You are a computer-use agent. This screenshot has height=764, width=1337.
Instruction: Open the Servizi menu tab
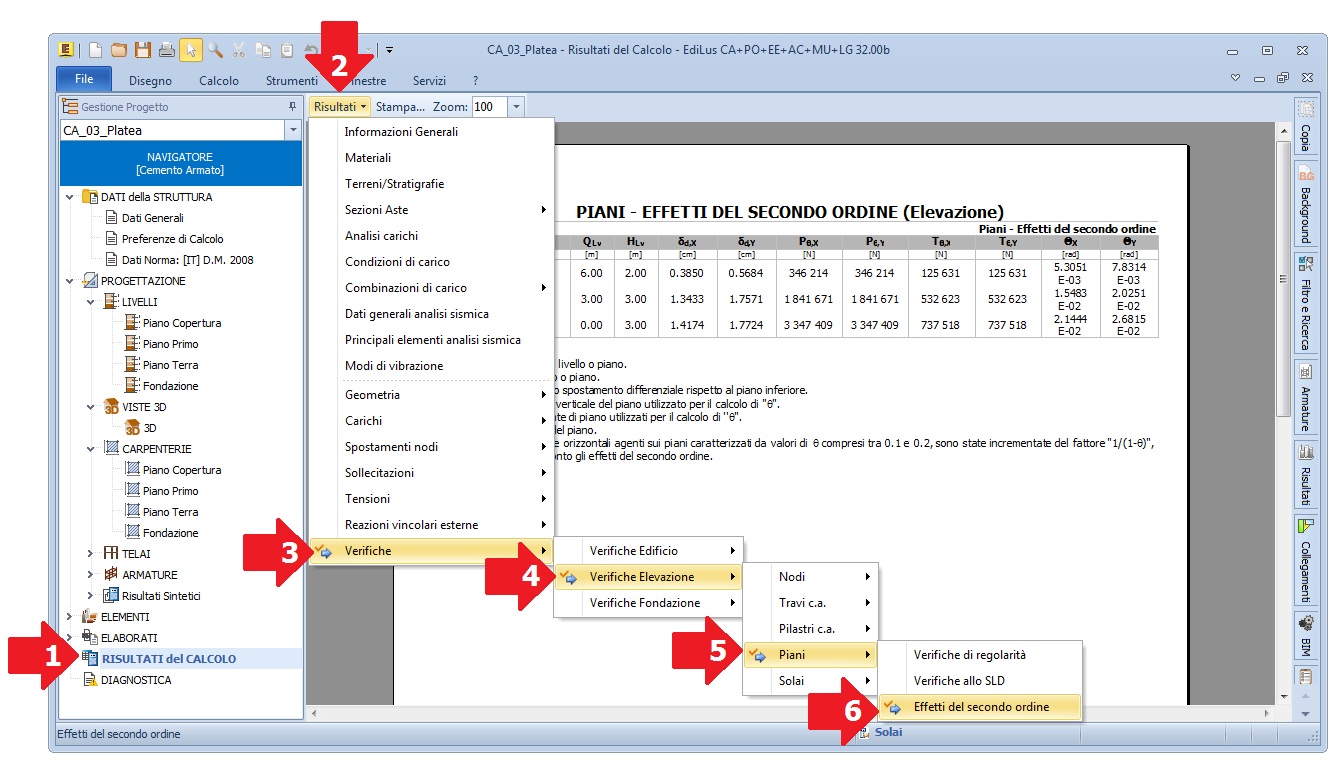pyautogui.click(x=429, y=81)
